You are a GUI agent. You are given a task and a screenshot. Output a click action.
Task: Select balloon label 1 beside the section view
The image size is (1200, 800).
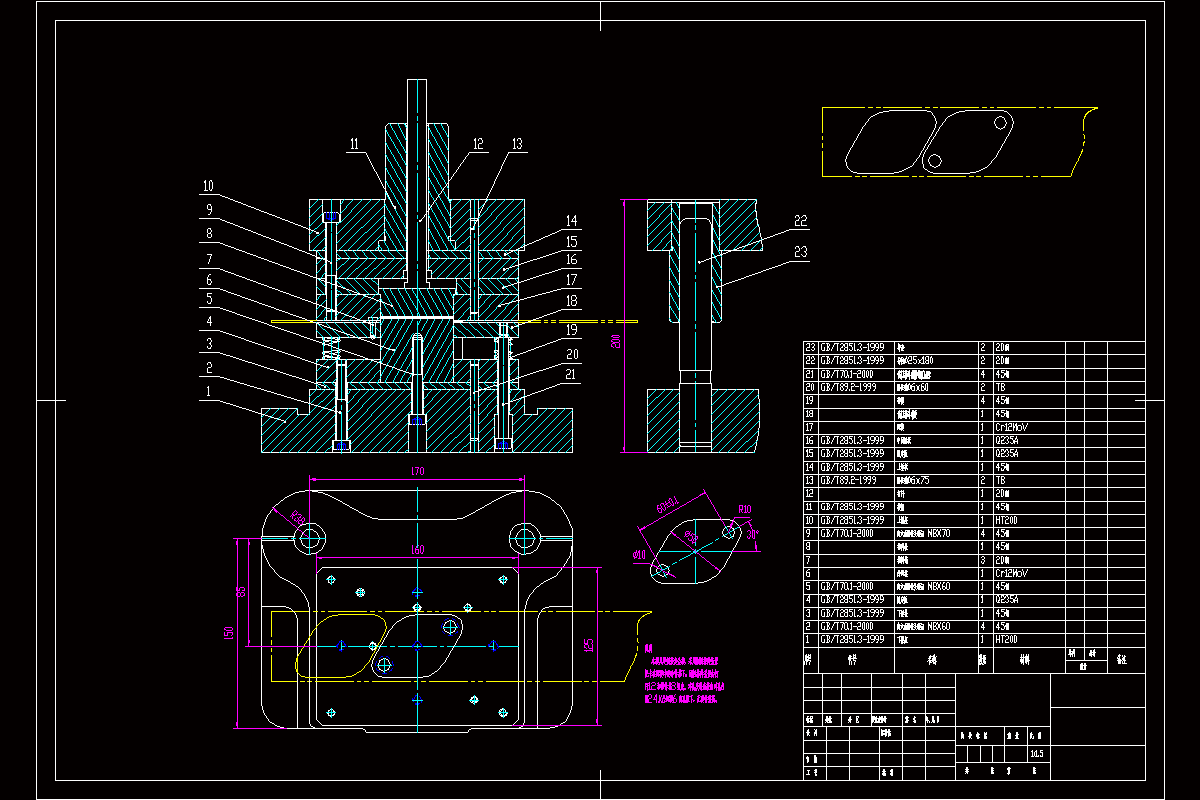coord(210,393)
